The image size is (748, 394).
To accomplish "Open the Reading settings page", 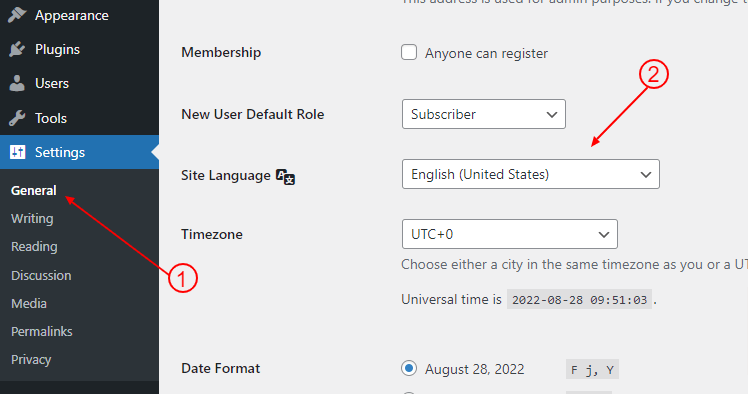I will coord(34,247).
